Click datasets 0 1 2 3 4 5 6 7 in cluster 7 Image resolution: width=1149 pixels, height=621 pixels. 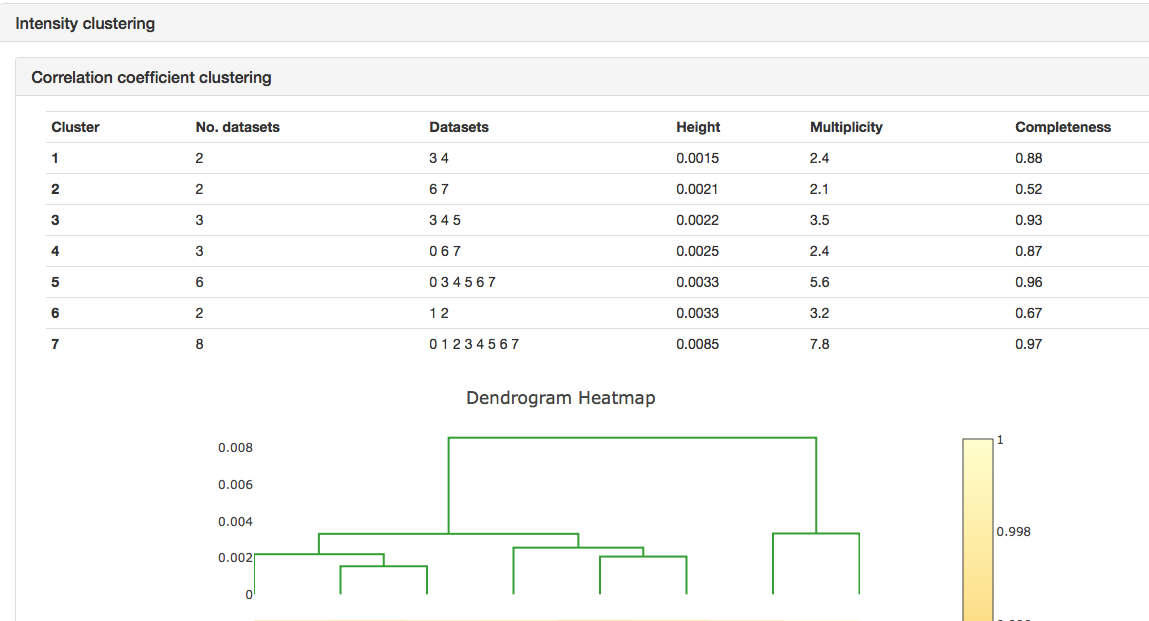tap(474, 344)
